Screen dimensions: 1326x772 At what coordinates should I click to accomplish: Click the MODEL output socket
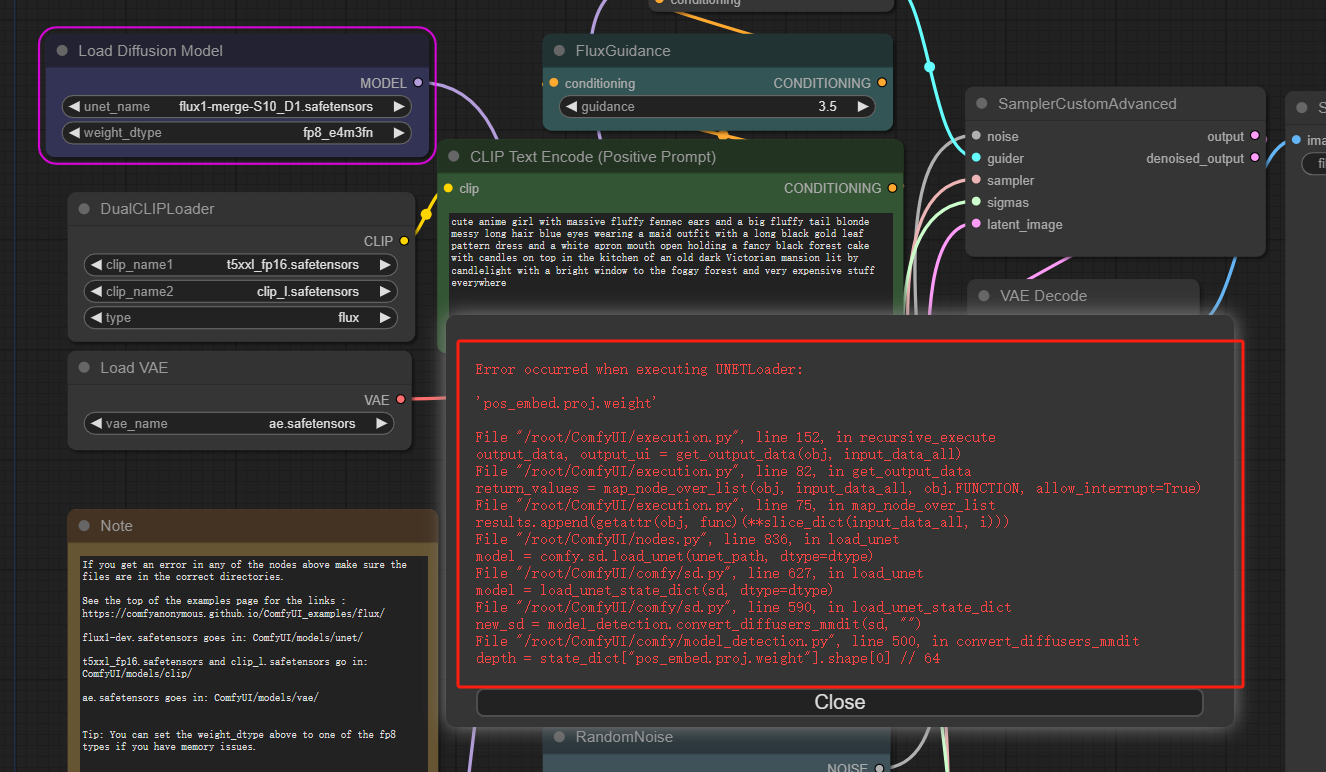[418, 83]
